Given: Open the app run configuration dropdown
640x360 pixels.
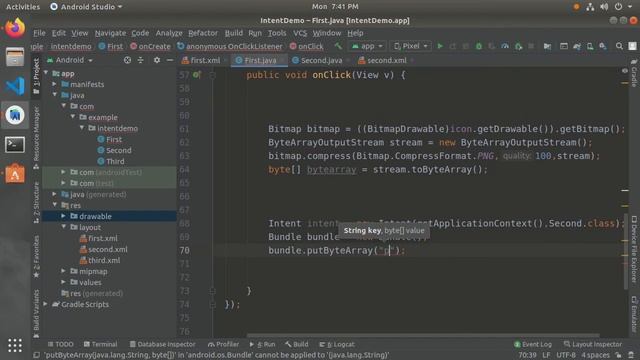Looking at the screenshot, I should [367, 46].
